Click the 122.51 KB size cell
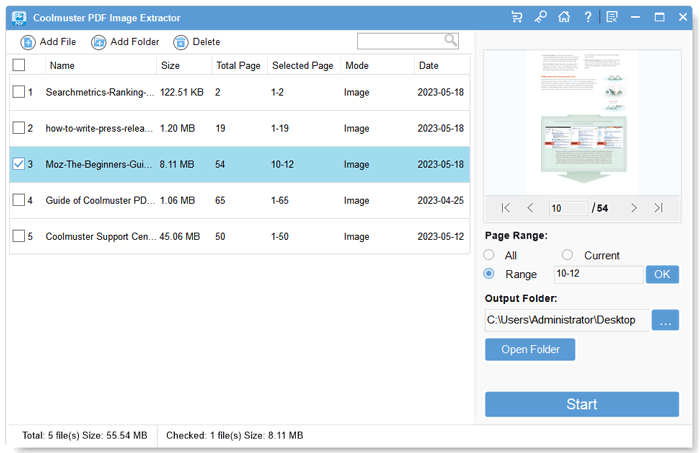Screen dimensions: 700x453 click(182, 92)
